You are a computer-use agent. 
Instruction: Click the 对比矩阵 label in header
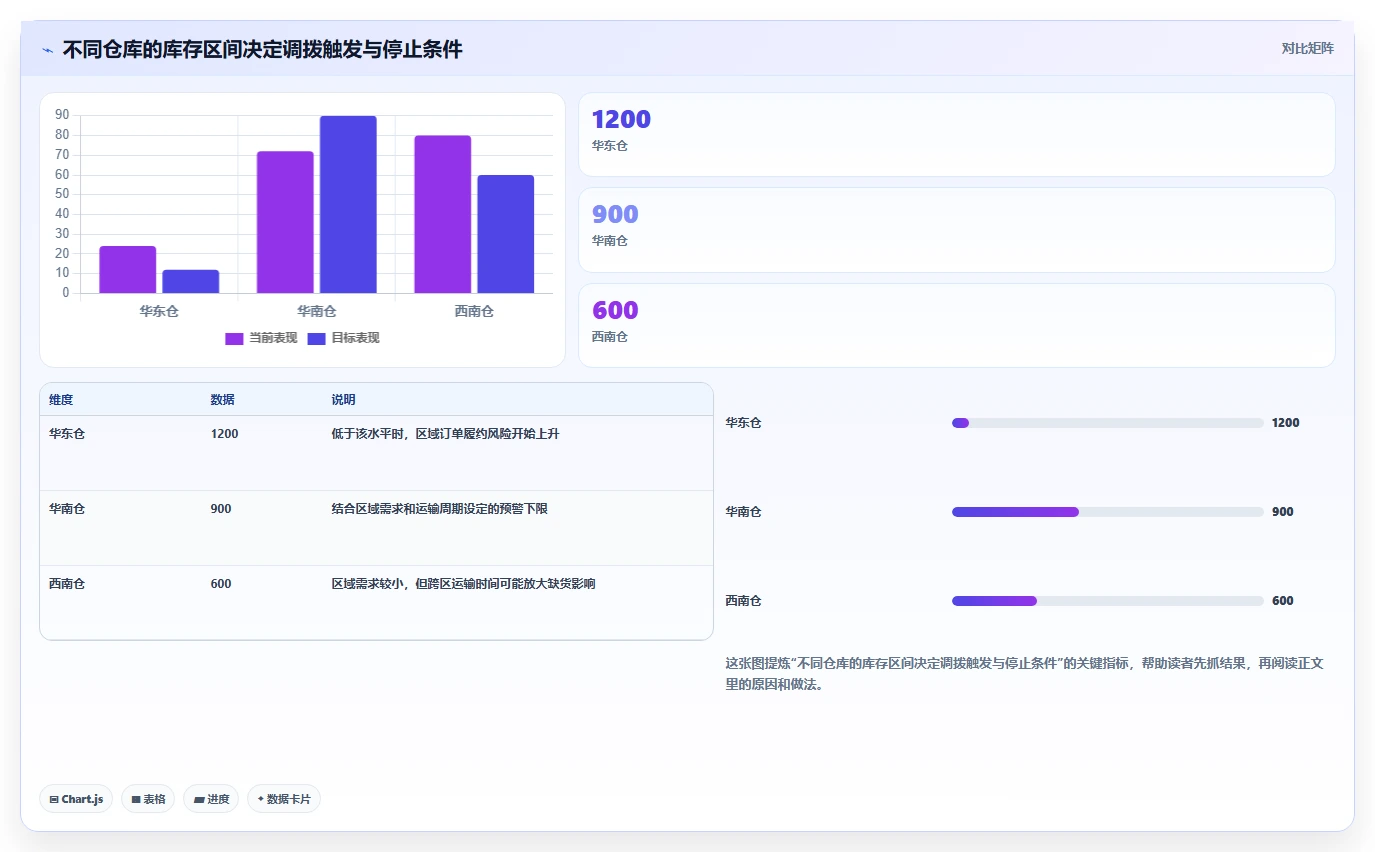tap(1307, 48)
